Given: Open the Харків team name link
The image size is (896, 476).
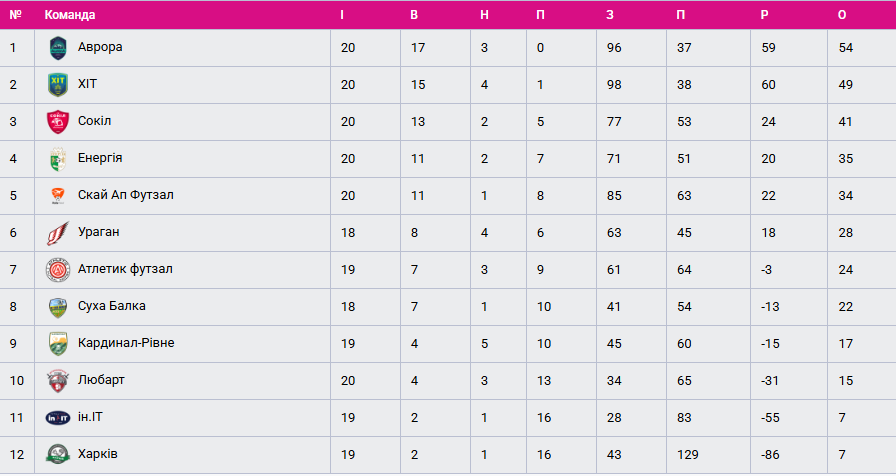Looking at the screenshot, I should [x=98, y=454].
